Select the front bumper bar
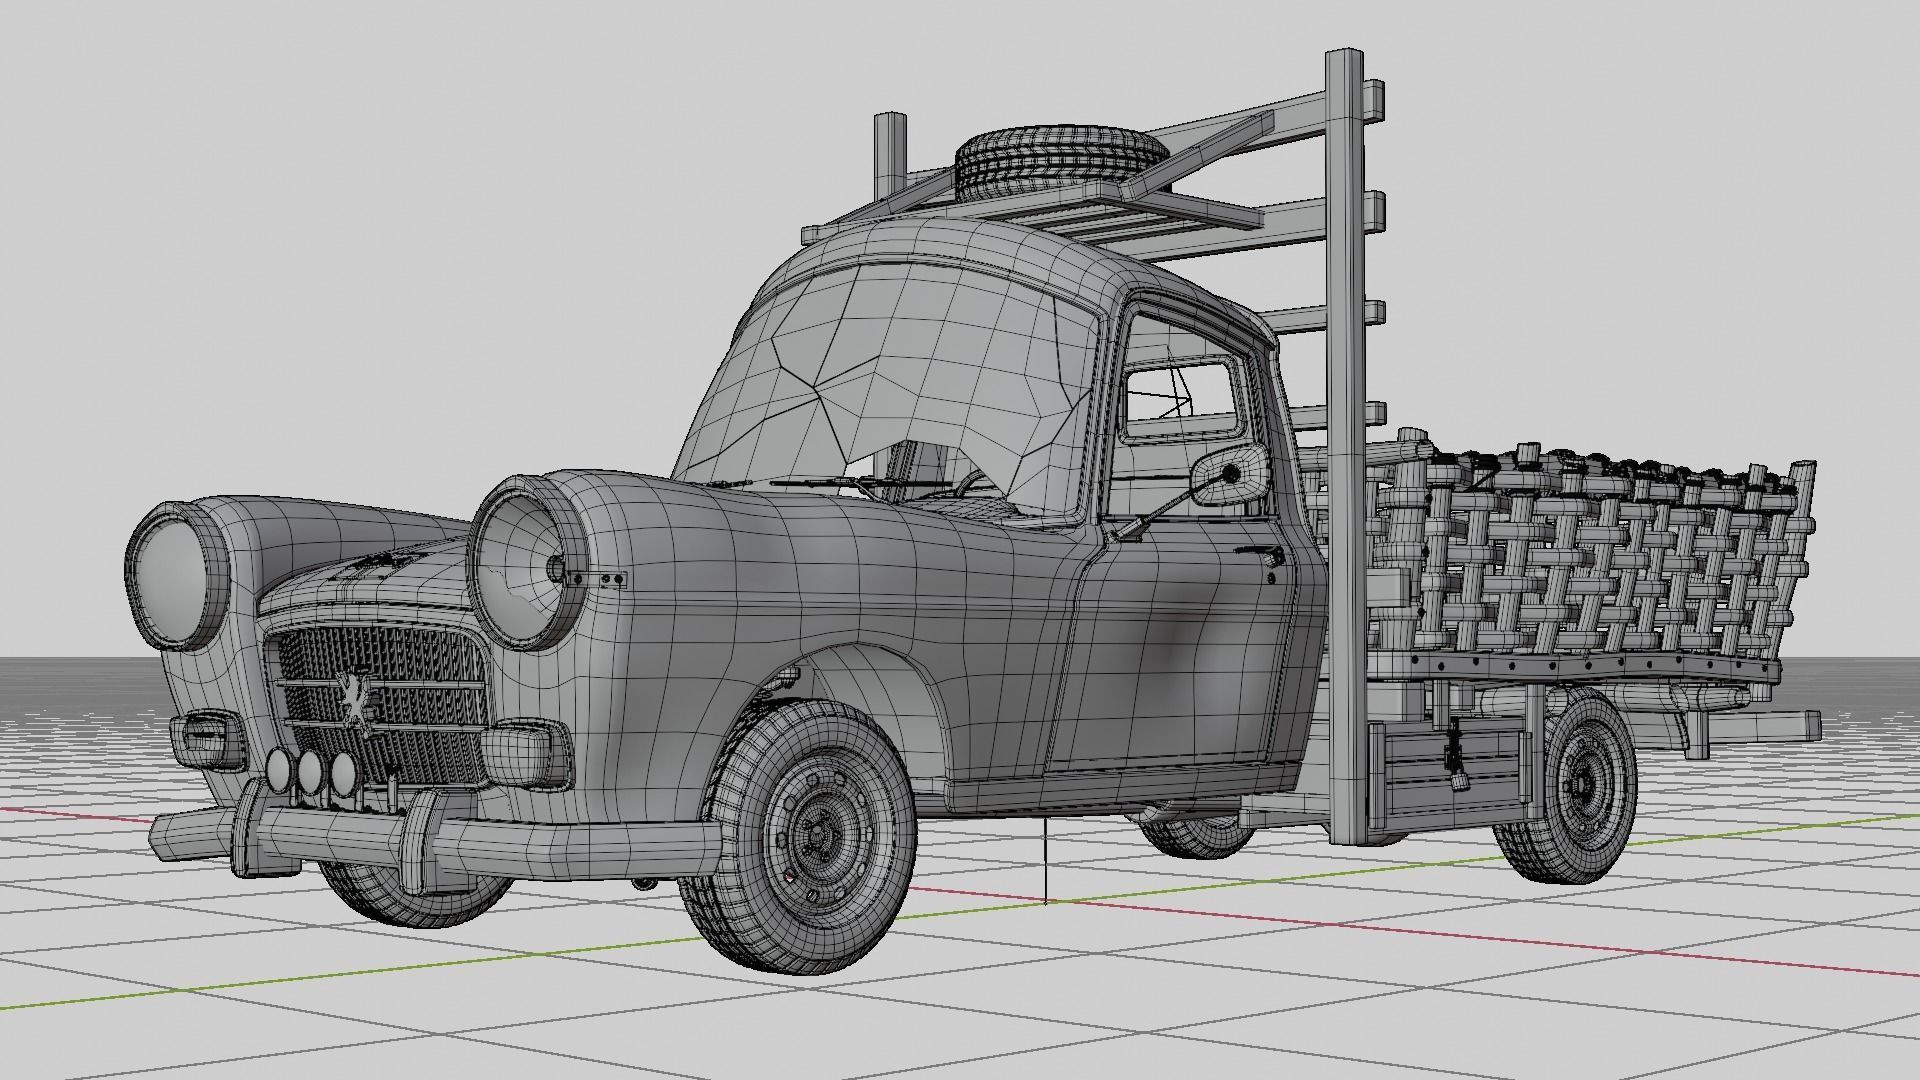This screenshot has height=1080, width=1920. (x=435, y=843)
